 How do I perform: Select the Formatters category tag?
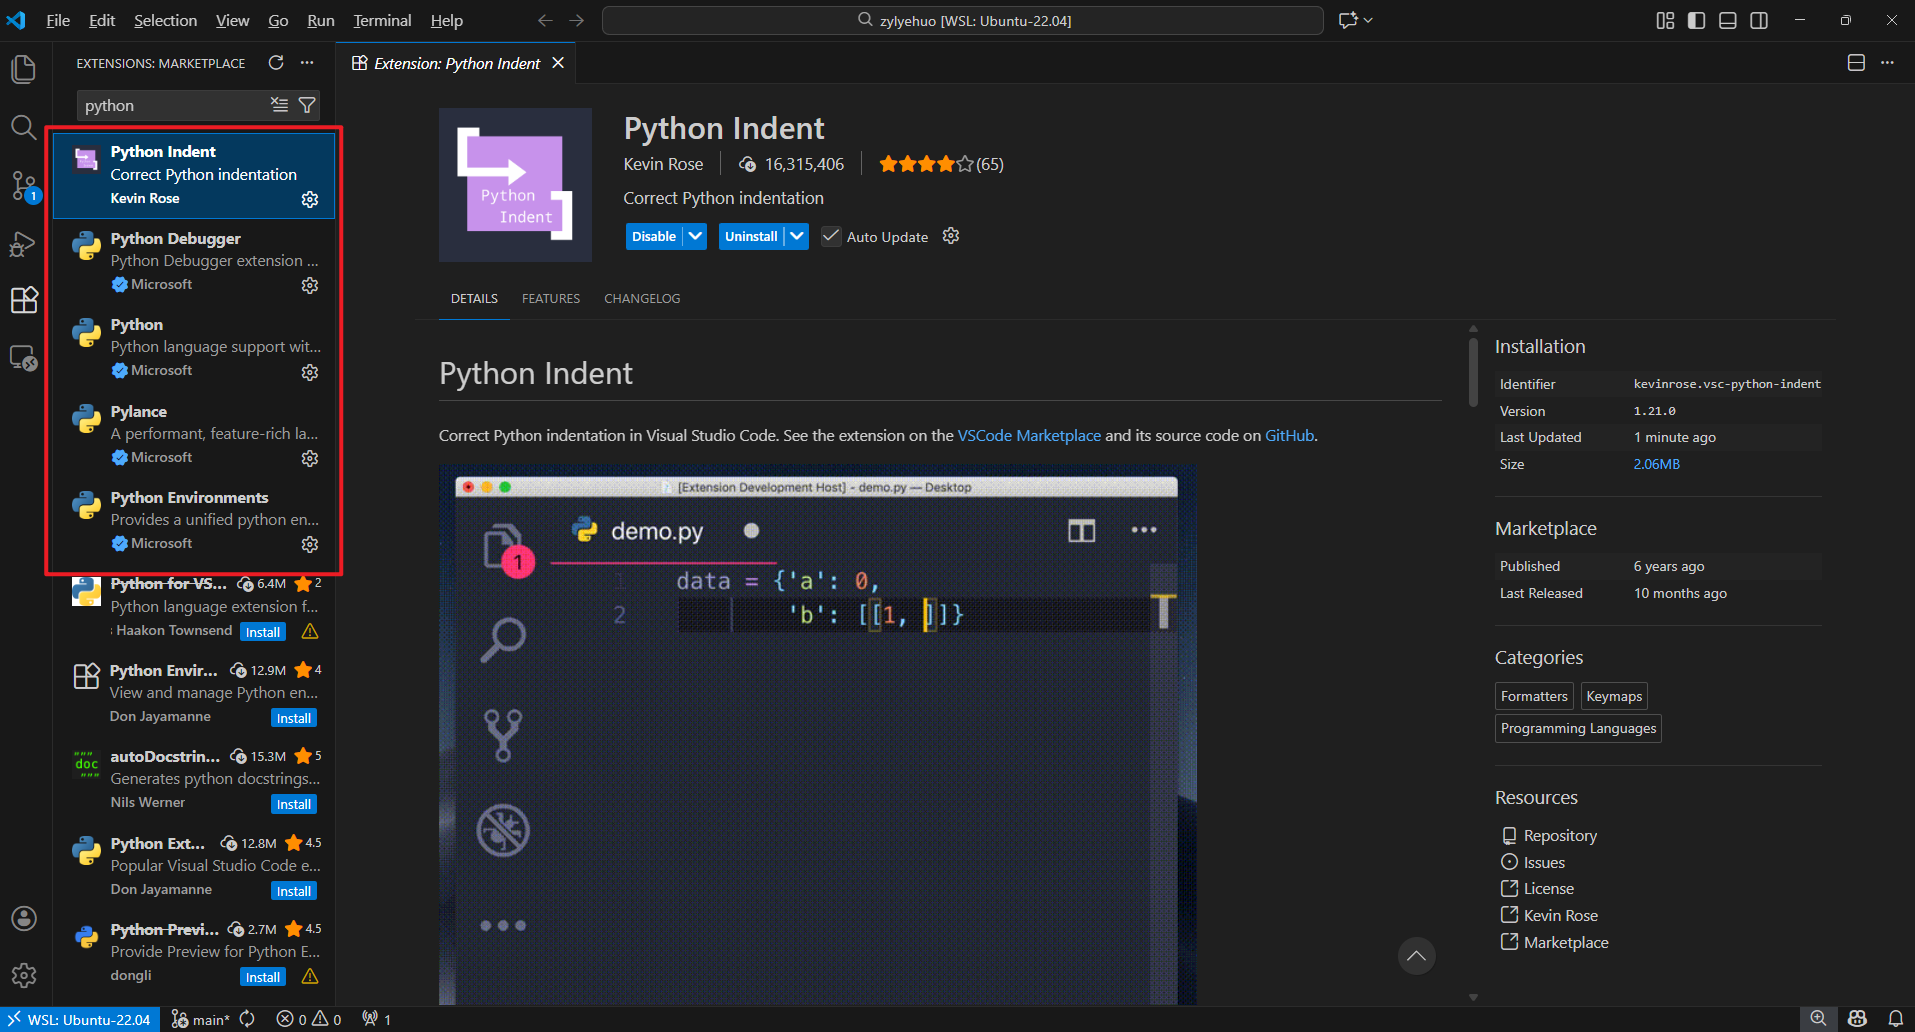(1534, 696)
